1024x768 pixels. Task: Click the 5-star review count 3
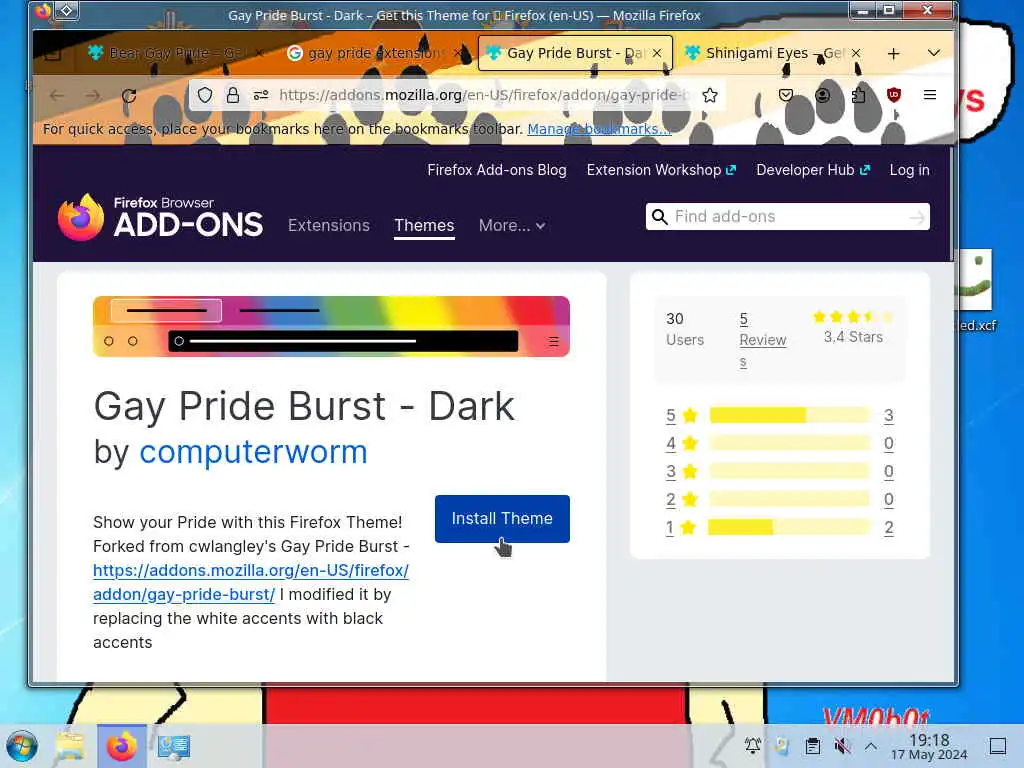(889, 415)
